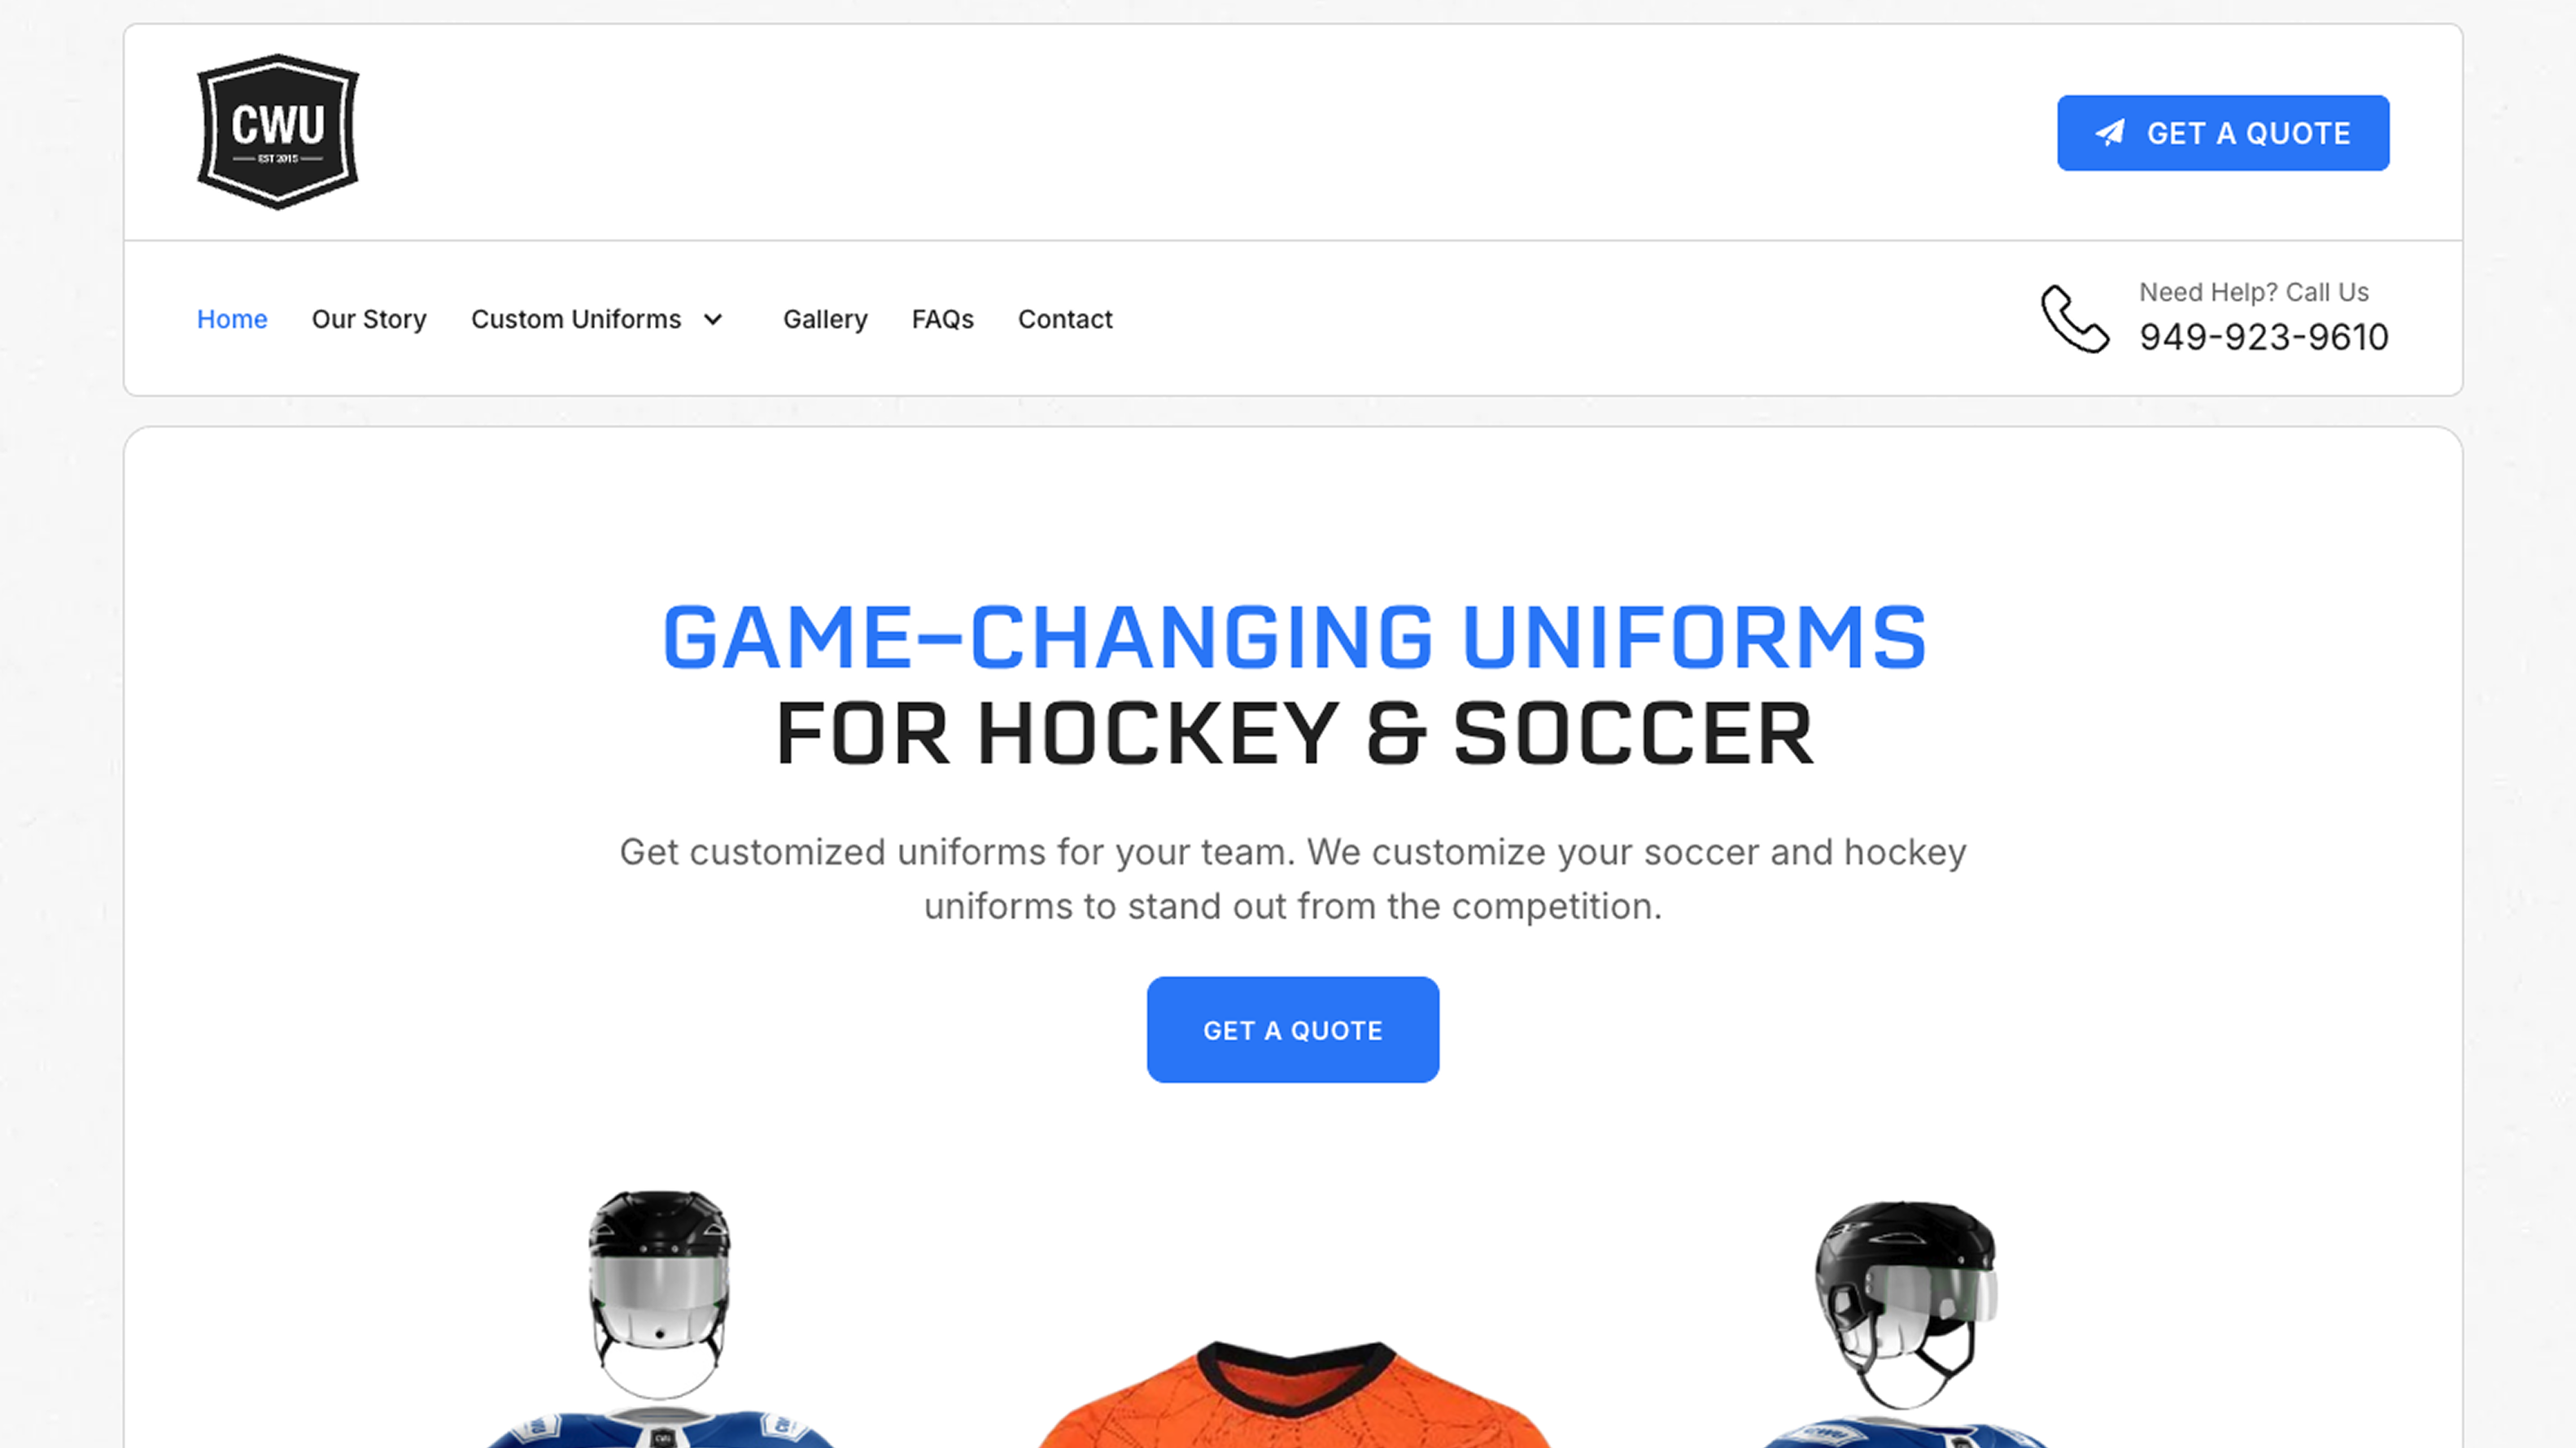Expand the Custom Uniforms chevron arrow
Screen dimensions: 2576x1448
point(713,319)
